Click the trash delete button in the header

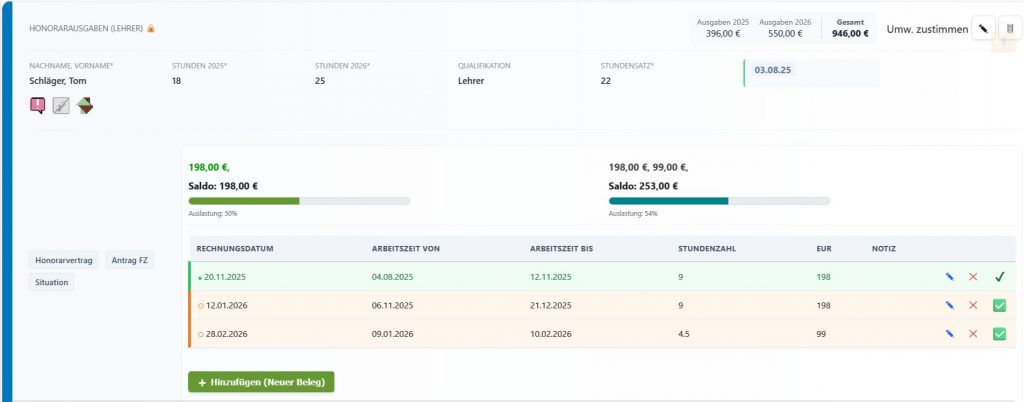1009,29
